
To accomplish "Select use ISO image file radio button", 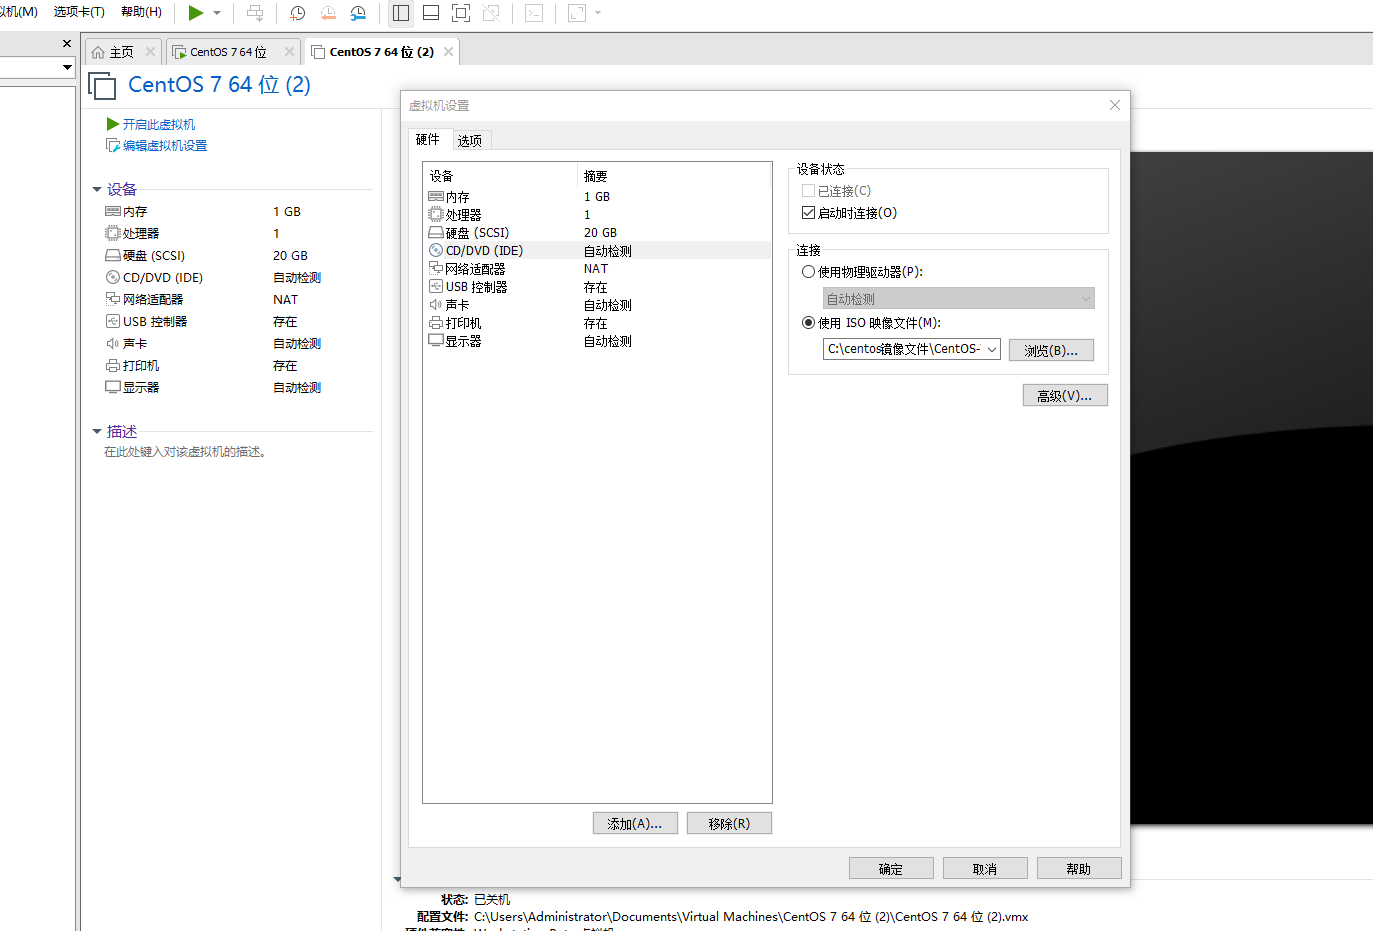I will coord(809,323).
